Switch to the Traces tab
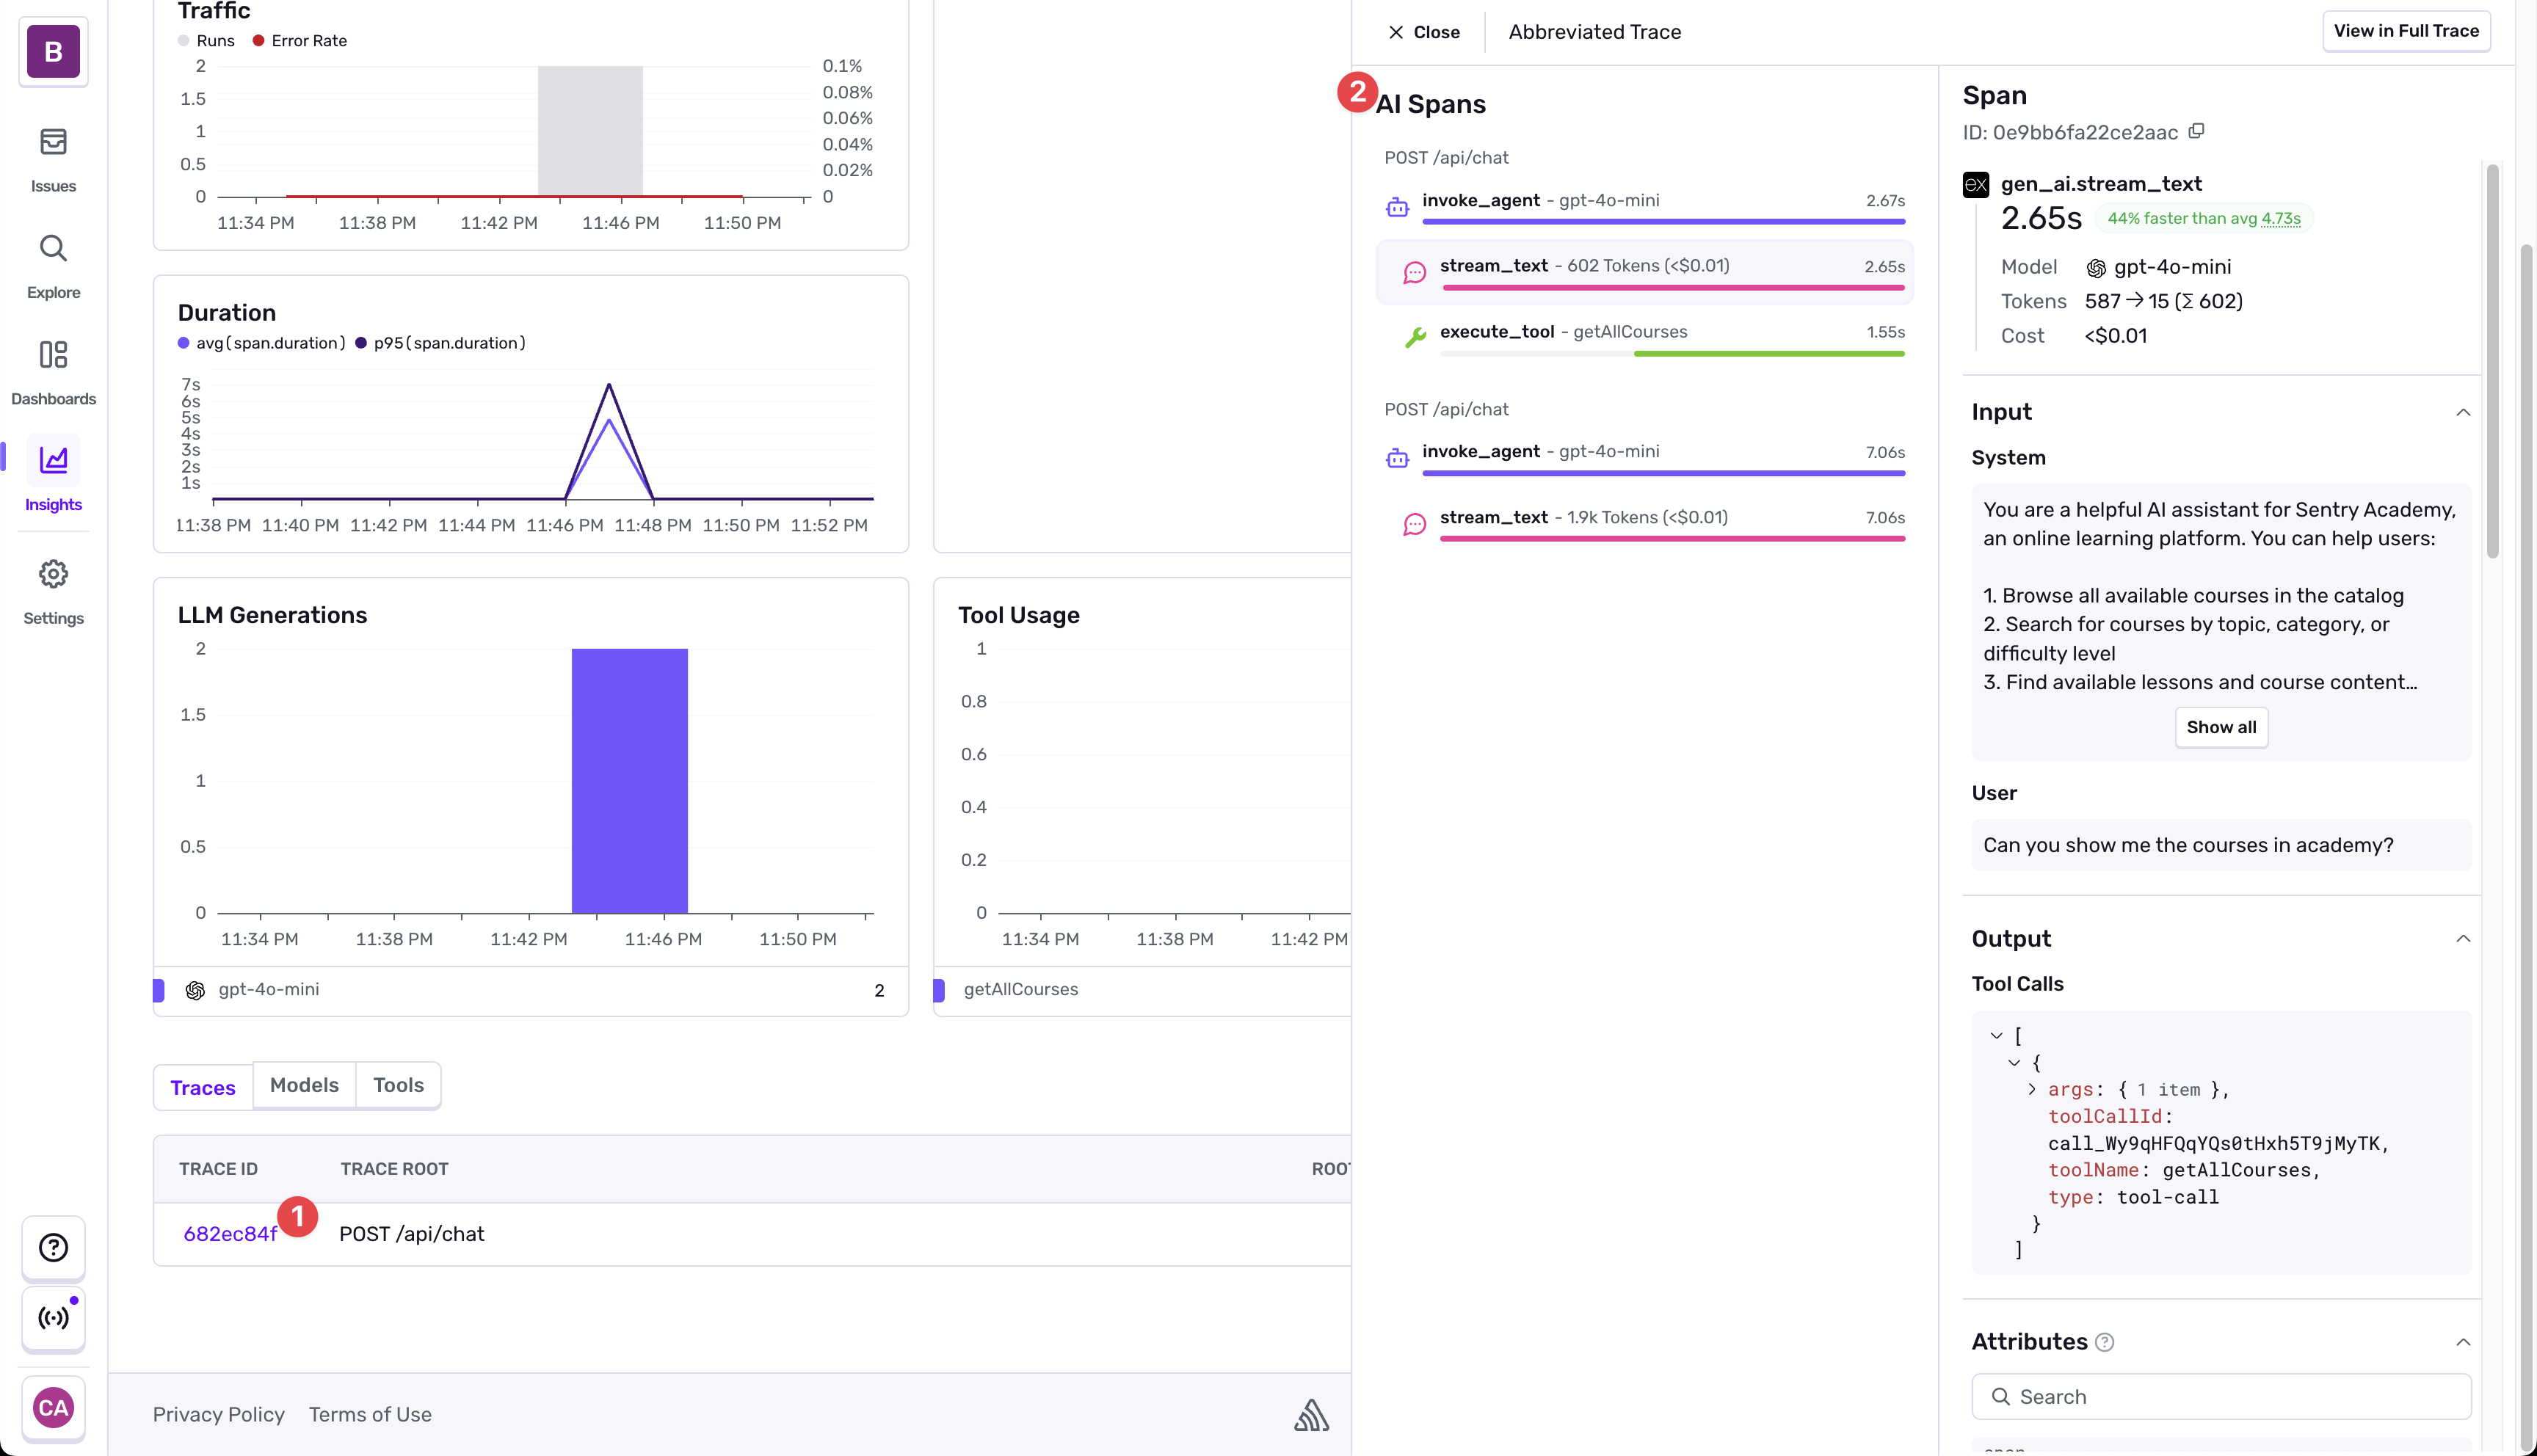Screen dimensions: 2537x1456 pyautogui.click(x=203, y=1087)
